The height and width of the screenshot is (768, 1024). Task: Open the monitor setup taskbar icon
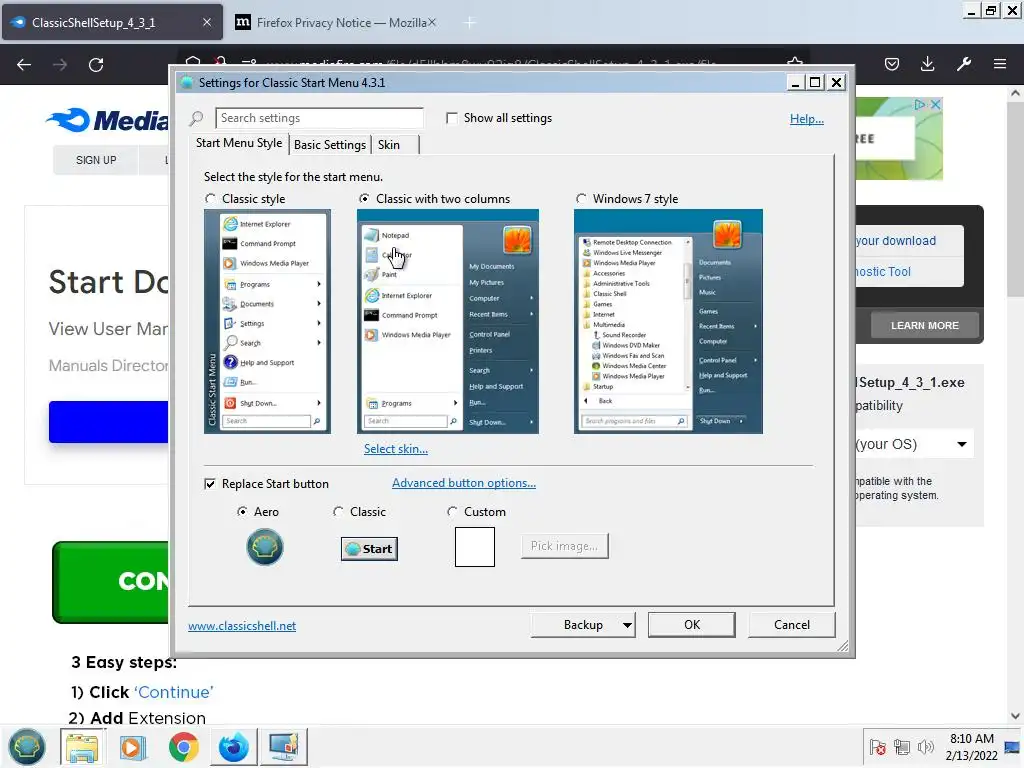click(x=284, y=746)
